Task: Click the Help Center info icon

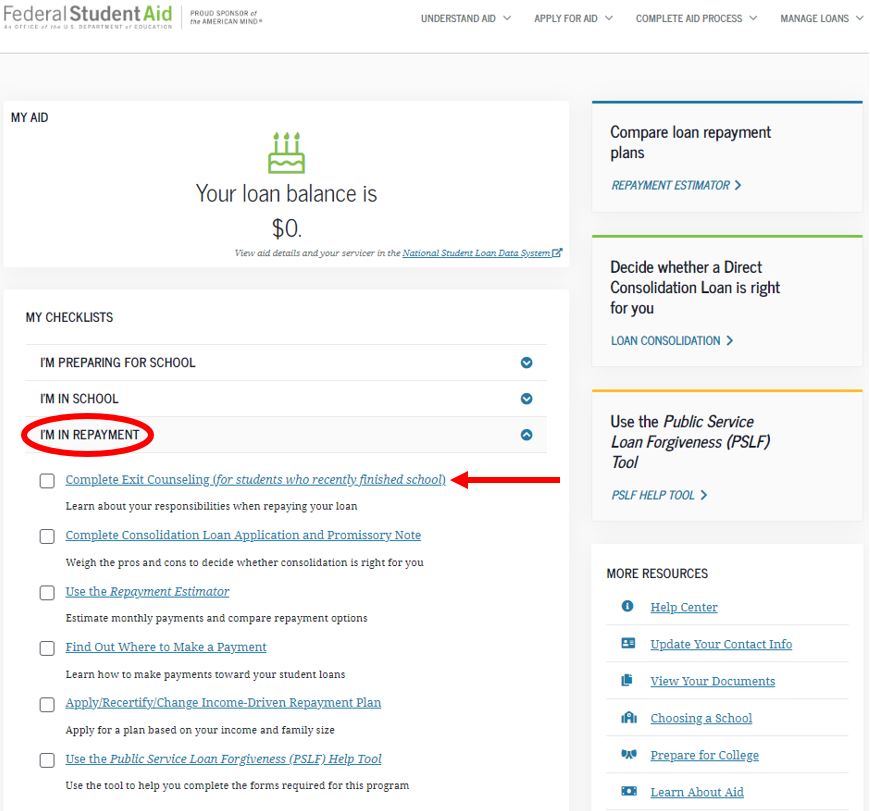Action: [628, 607]
